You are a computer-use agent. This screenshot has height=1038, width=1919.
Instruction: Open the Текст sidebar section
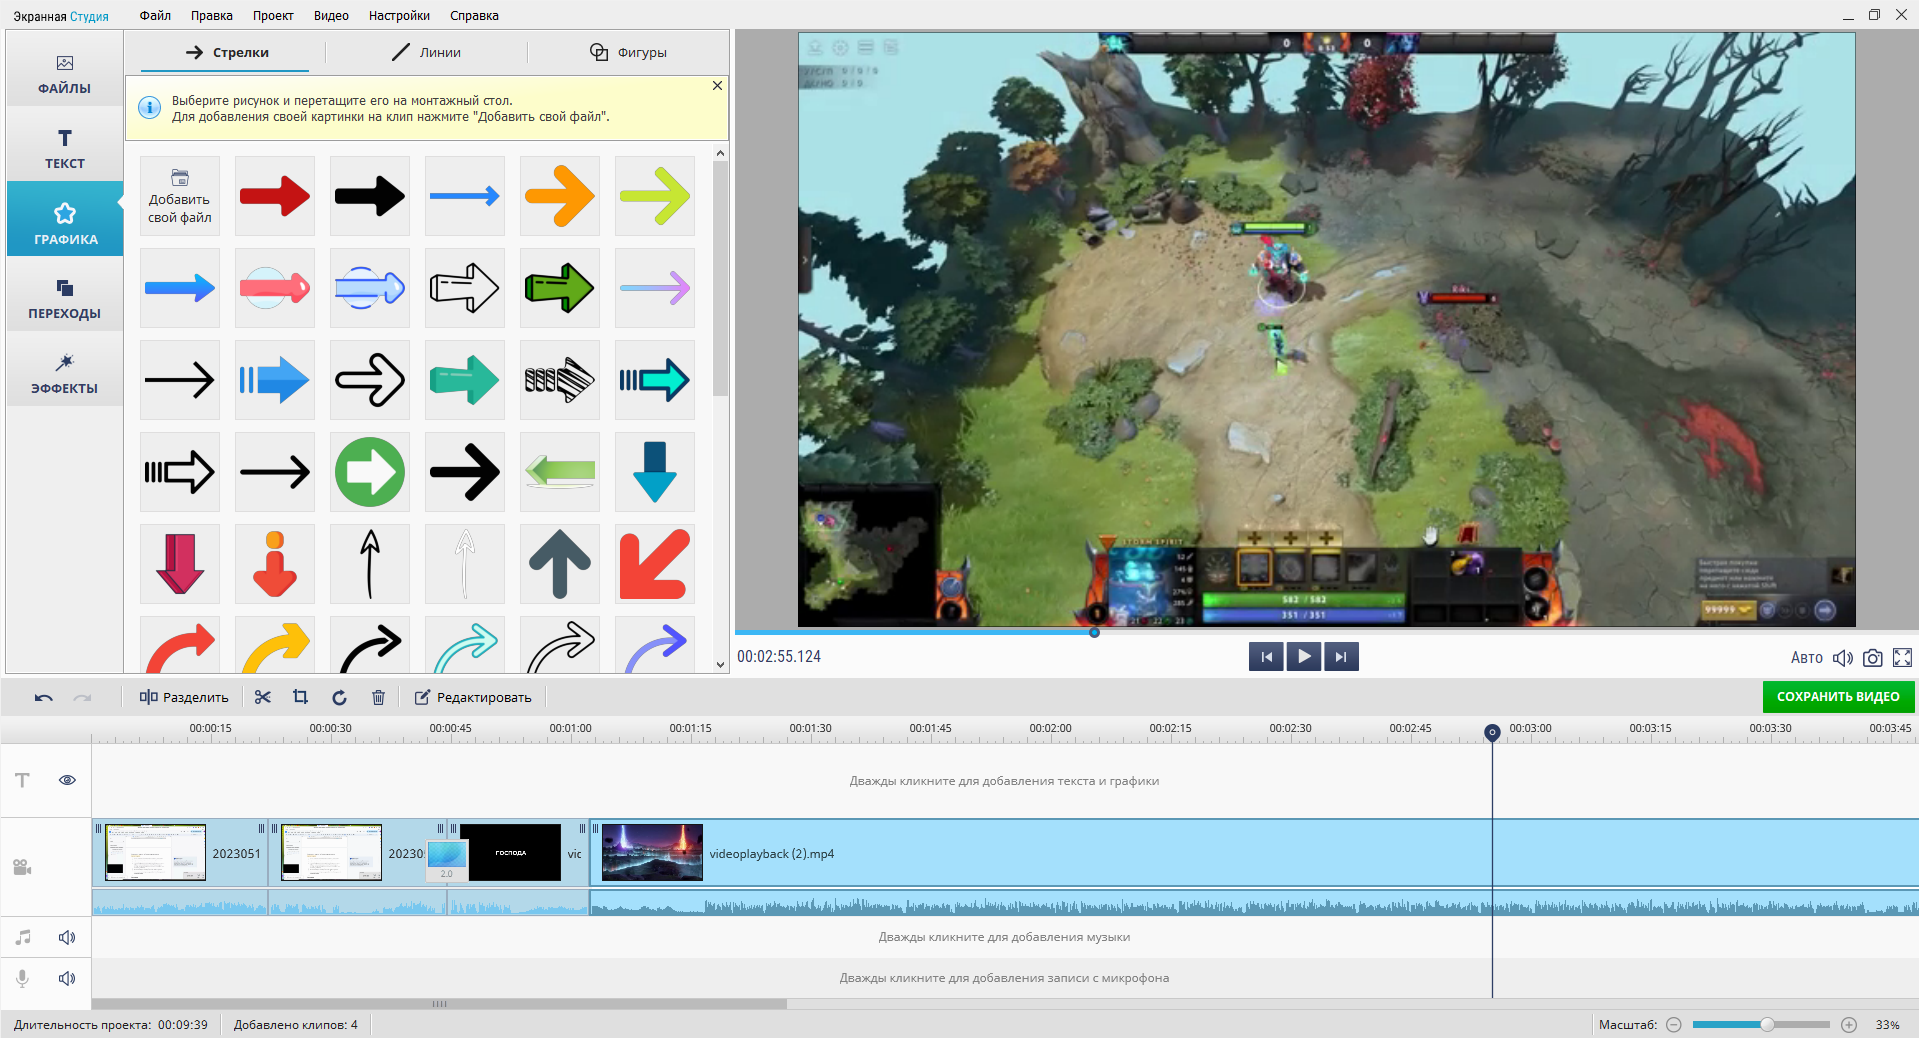point(65,149)
